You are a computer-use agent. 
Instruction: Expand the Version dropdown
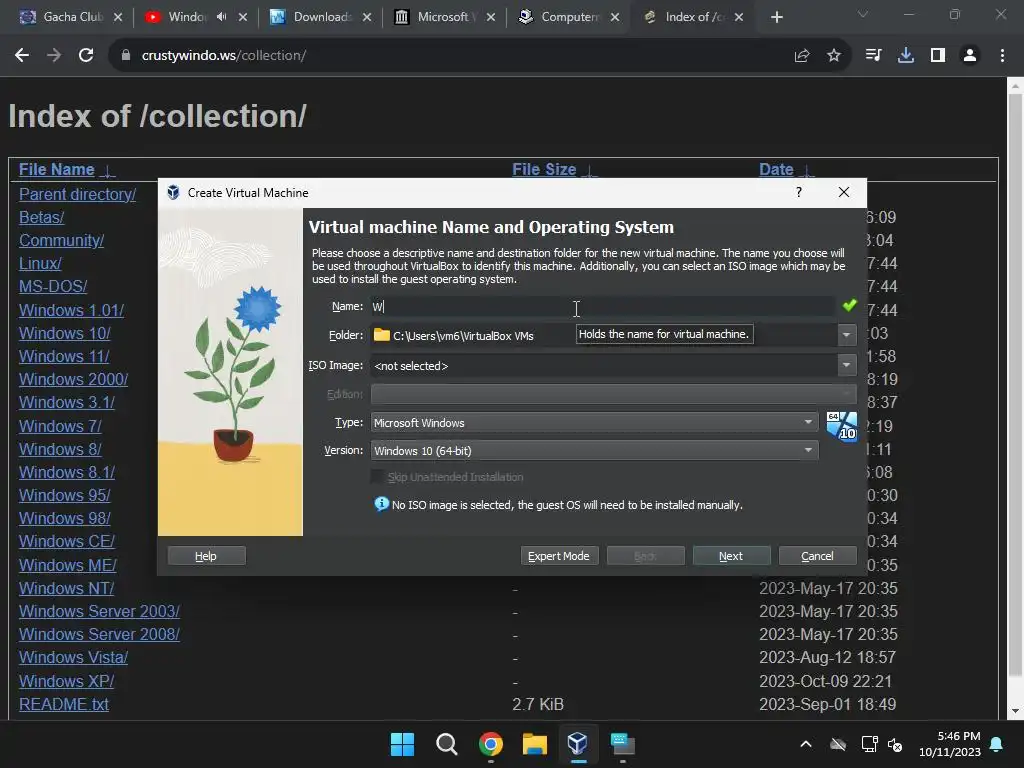pos(808,451)
